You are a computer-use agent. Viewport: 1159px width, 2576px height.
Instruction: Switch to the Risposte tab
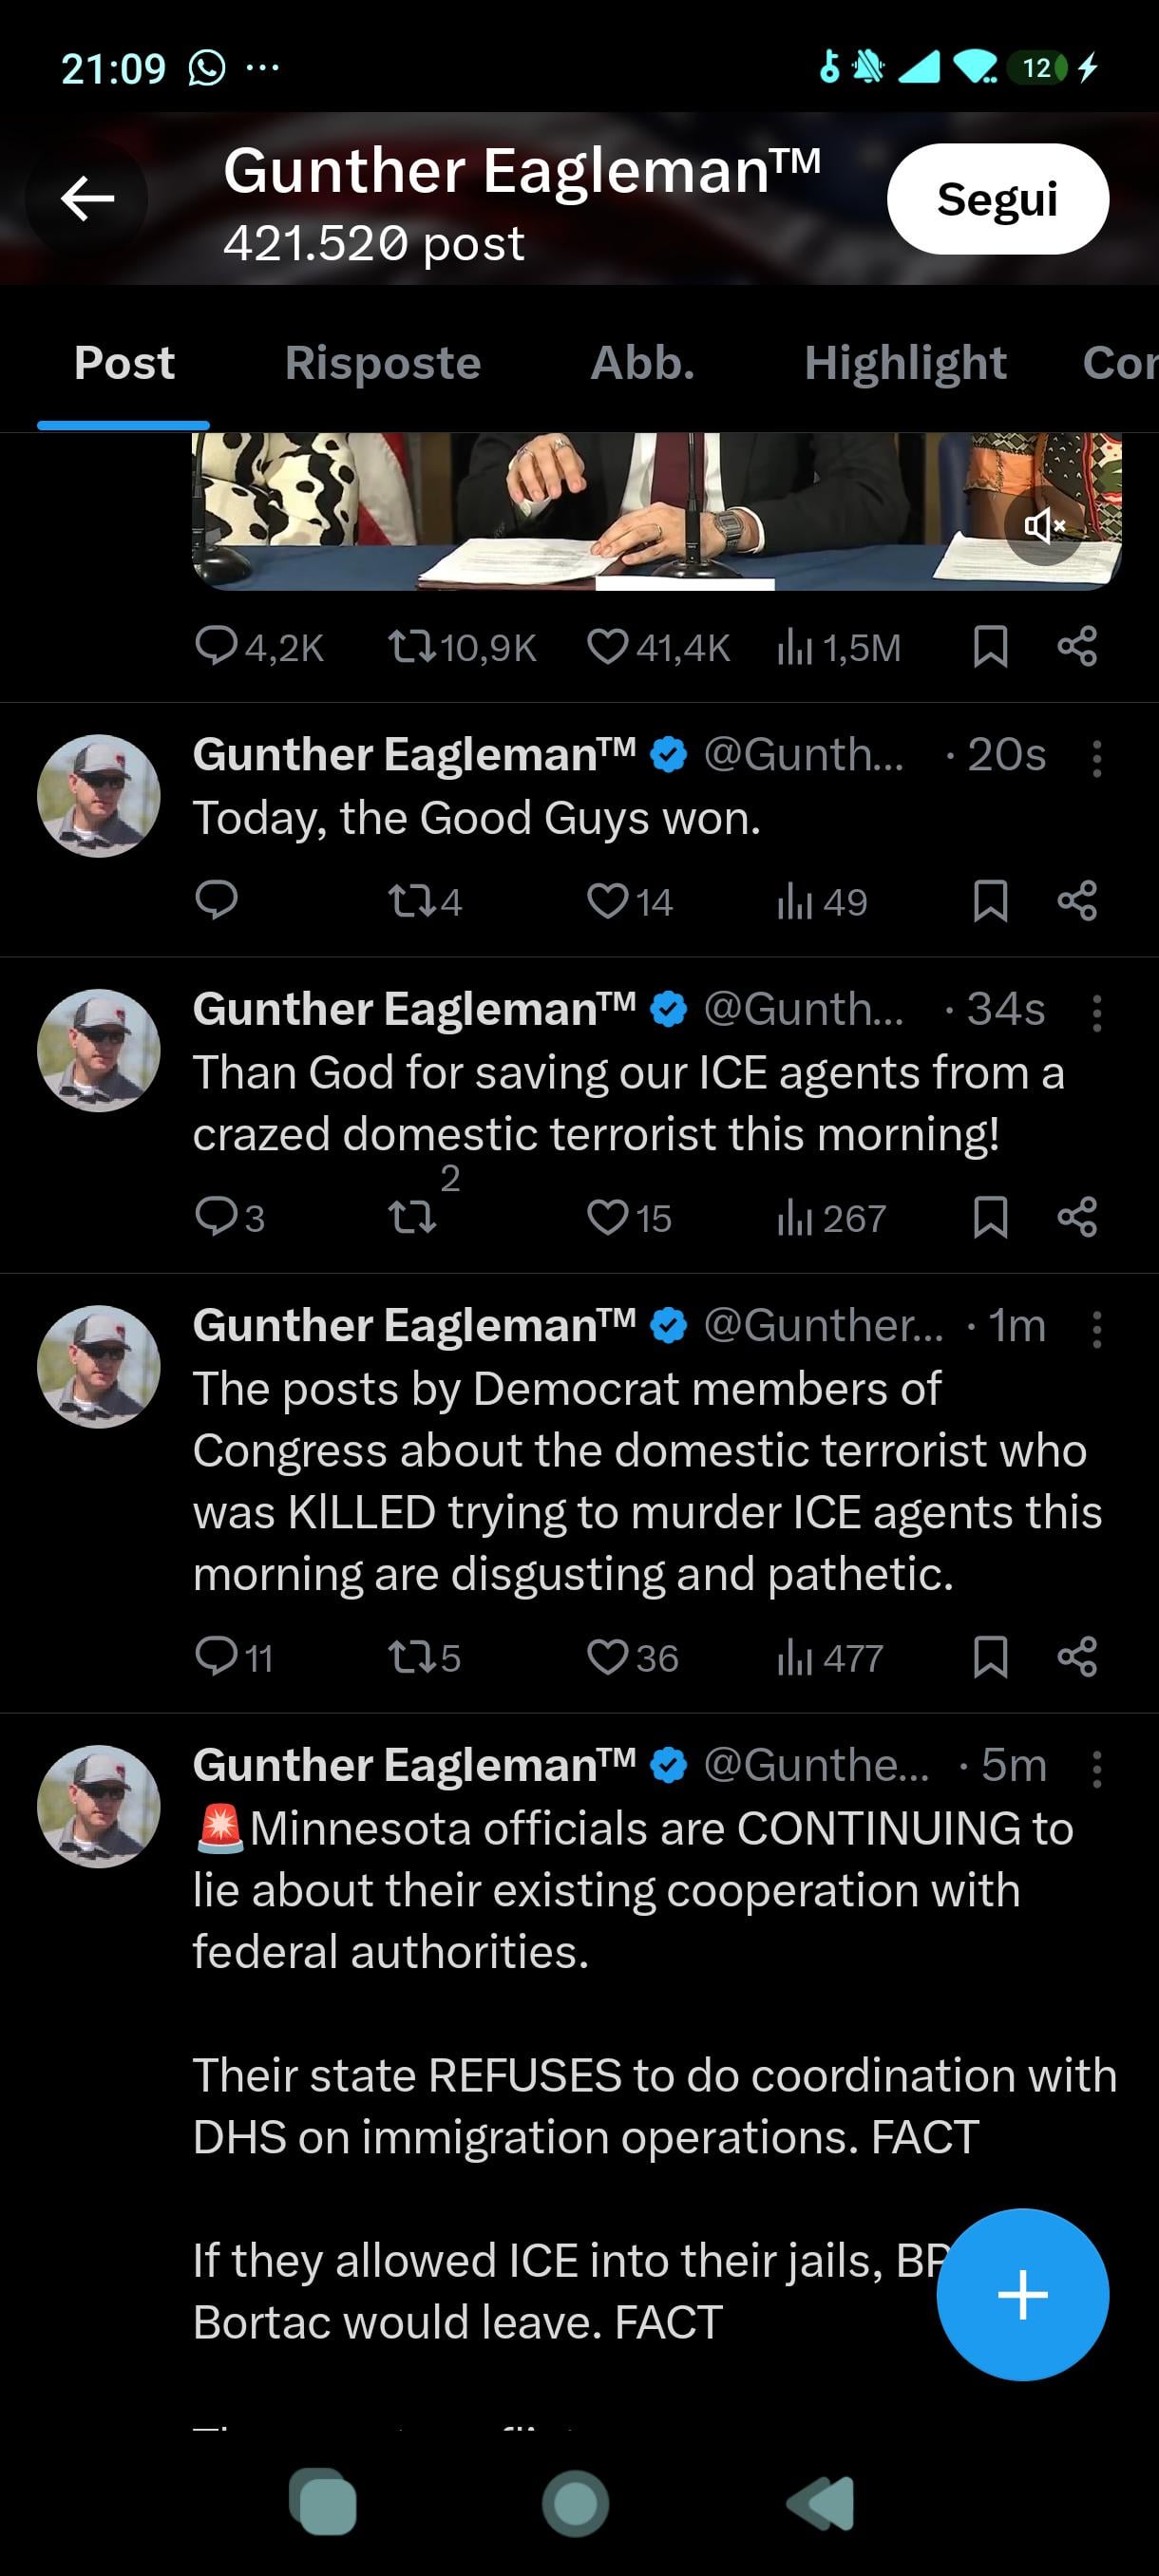point(382,363)
